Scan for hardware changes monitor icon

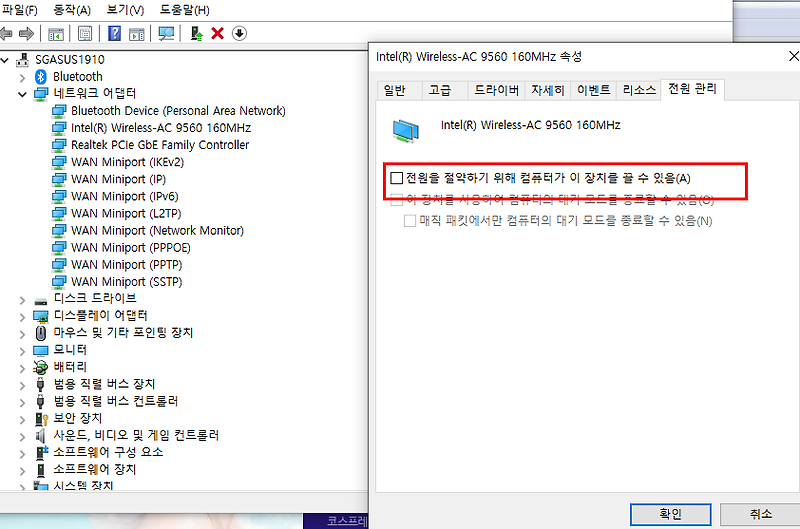coord(166,34)
